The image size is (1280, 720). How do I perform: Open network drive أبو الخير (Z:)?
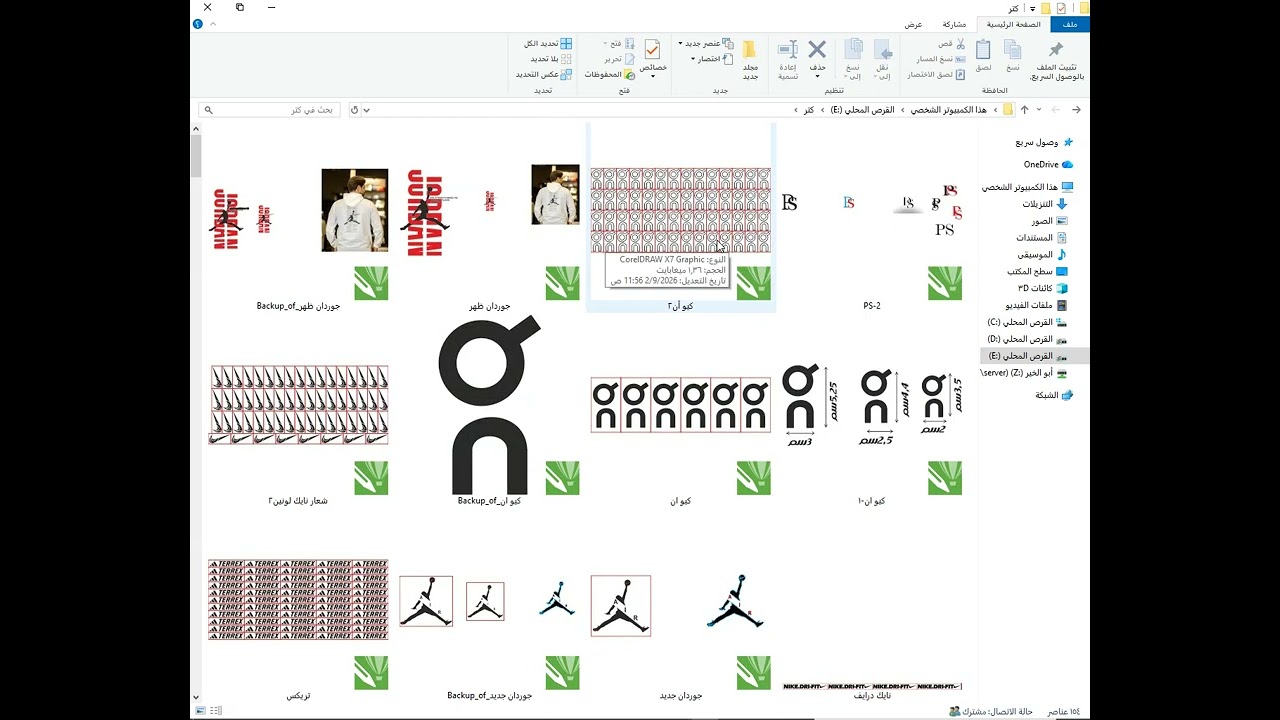(x=1024, y=373)
